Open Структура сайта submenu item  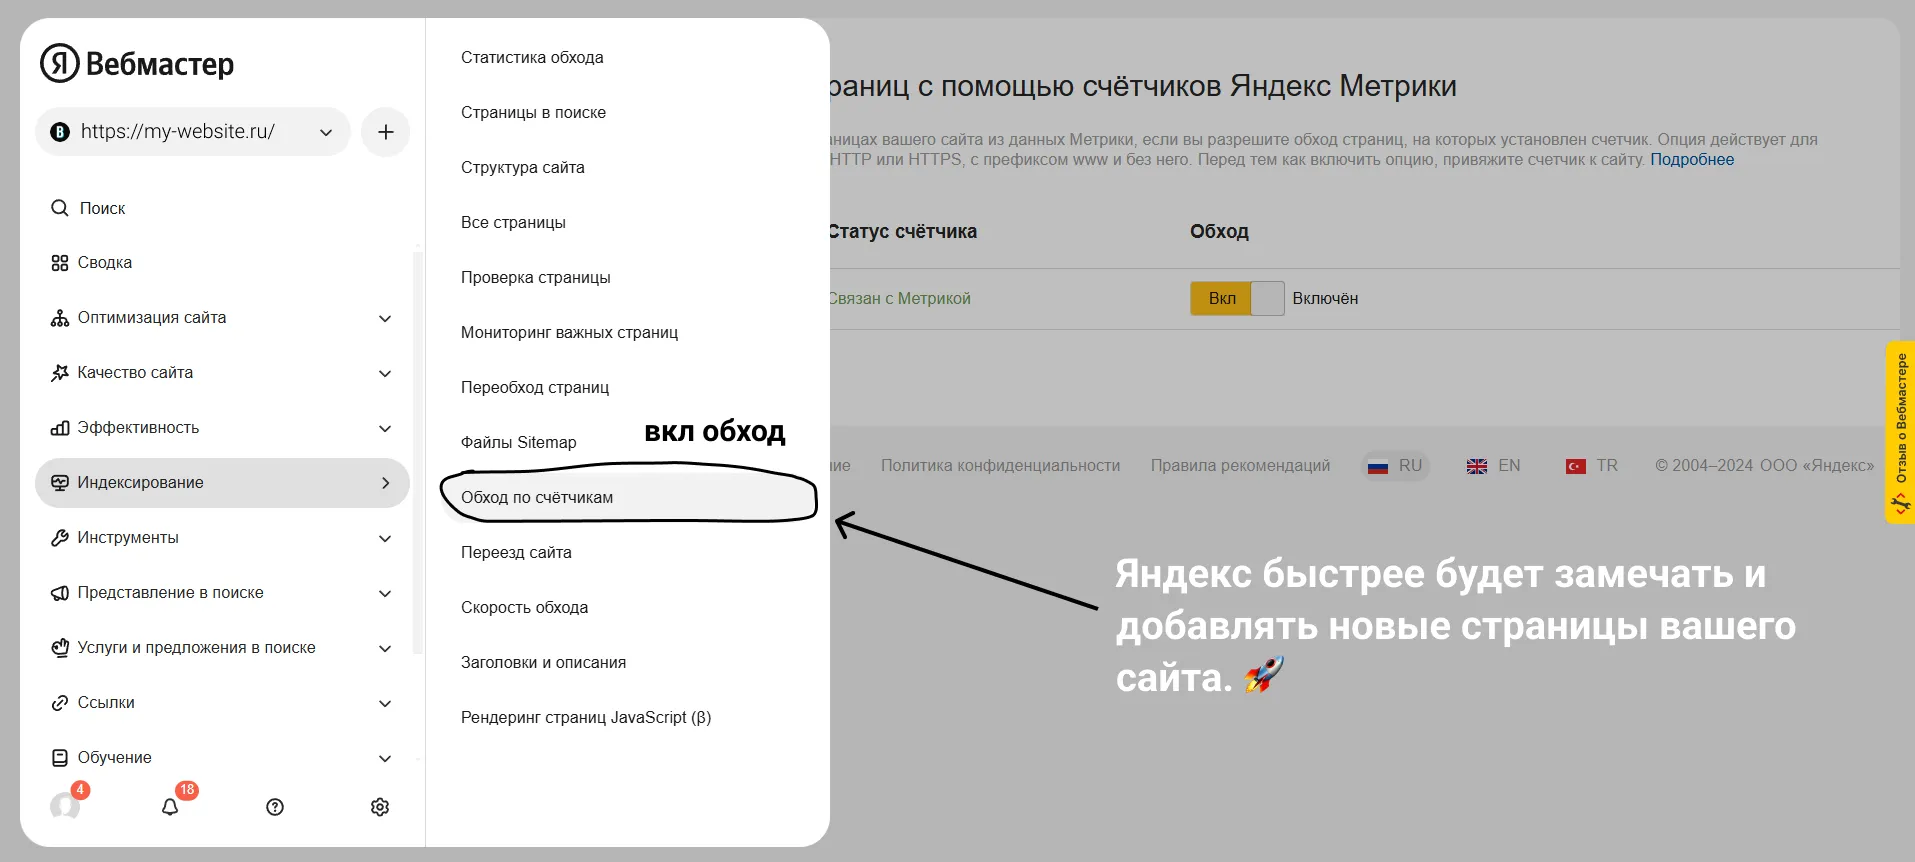tap(522, 168)
